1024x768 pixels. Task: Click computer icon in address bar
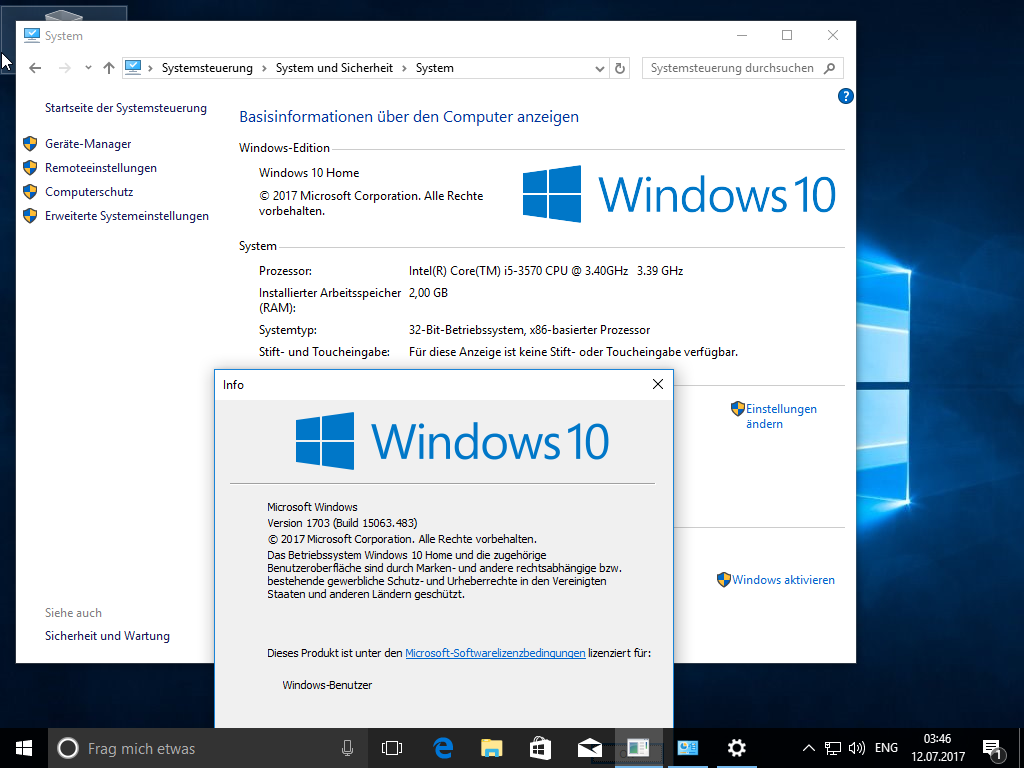[x=133, y=68]
